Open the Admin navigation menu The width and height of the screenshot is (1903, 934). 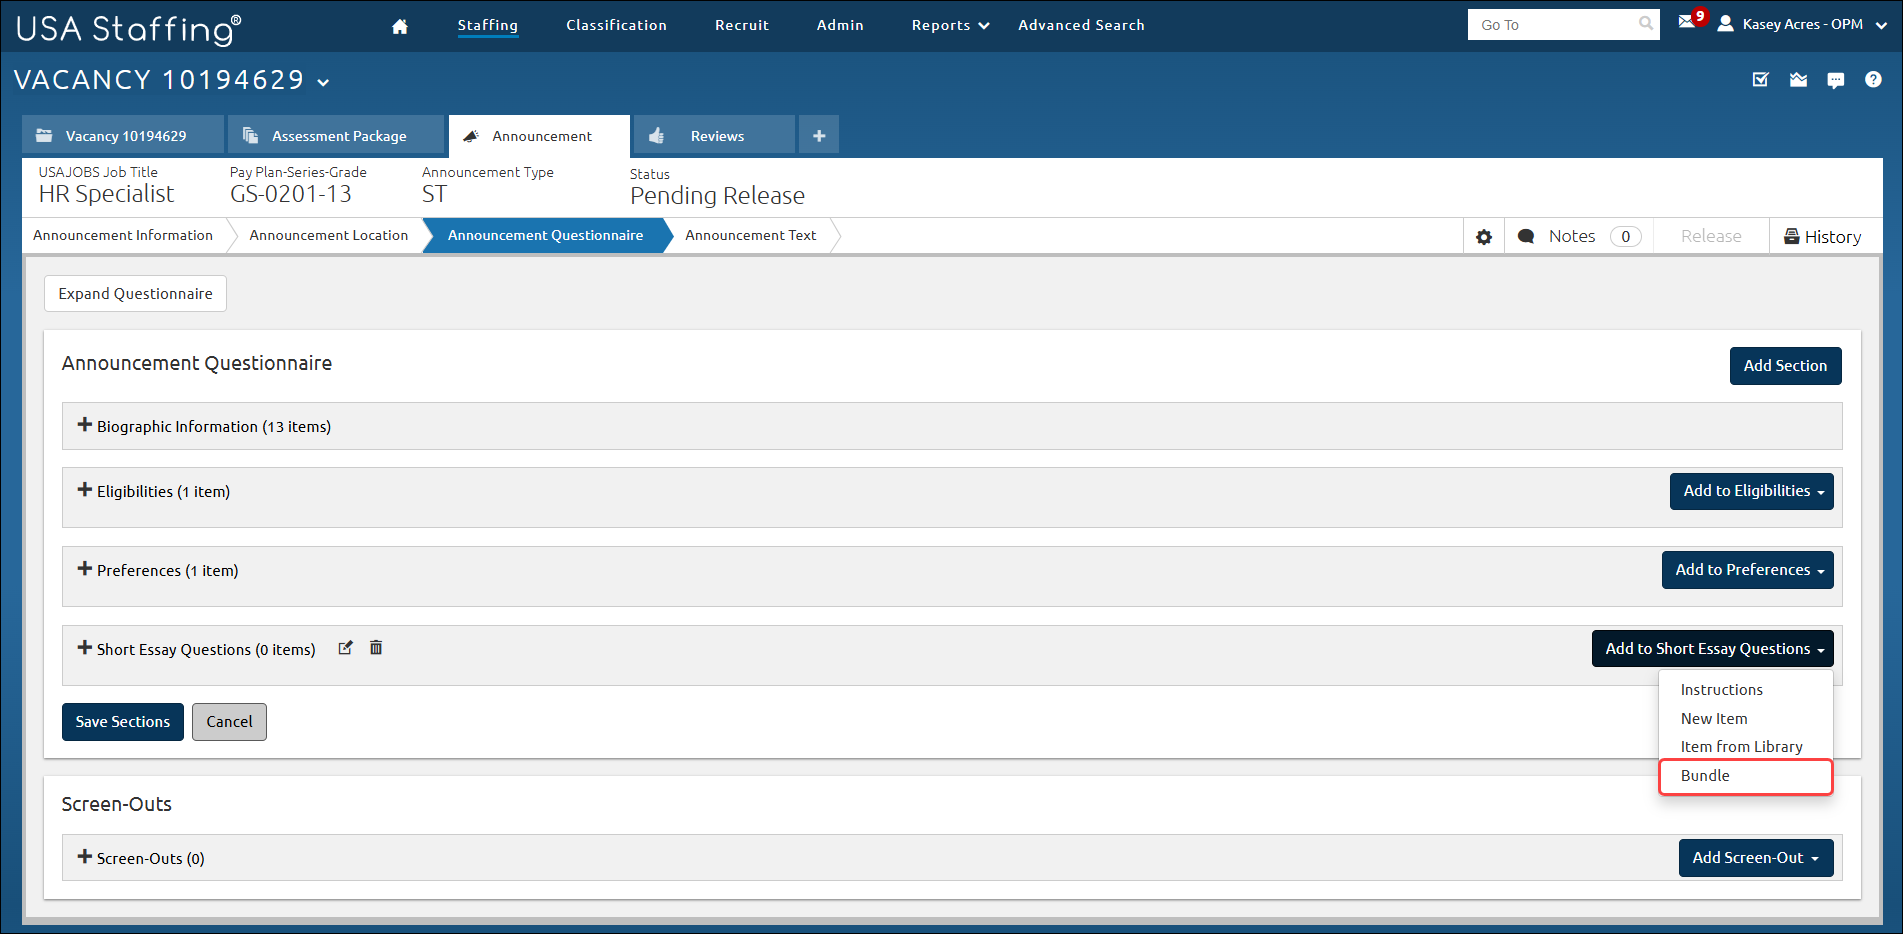[840, 25]
